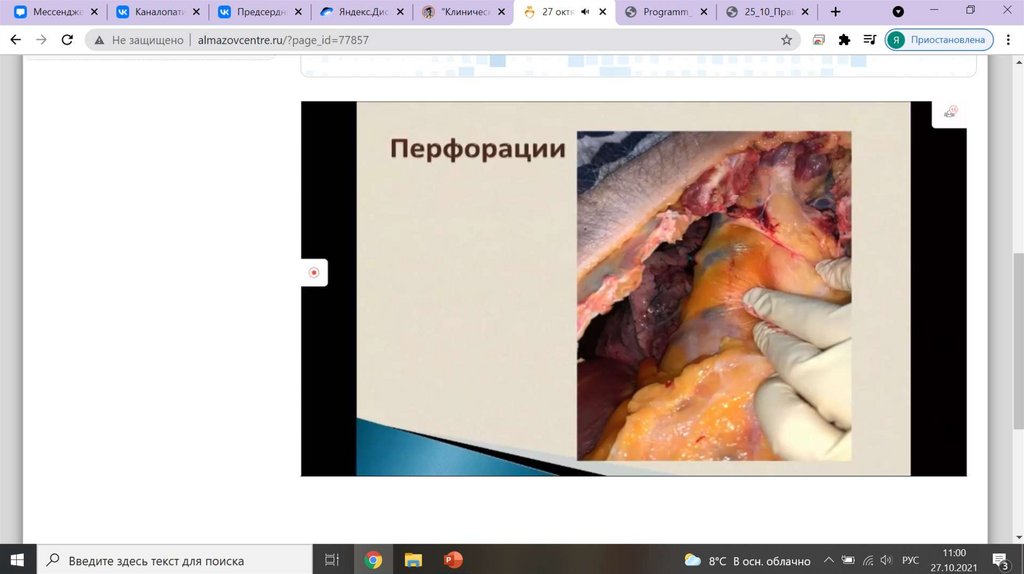The width and height of the screenshot is (1024, 574).
Task: Show the Не защищено site info
Action: (138, 40)
